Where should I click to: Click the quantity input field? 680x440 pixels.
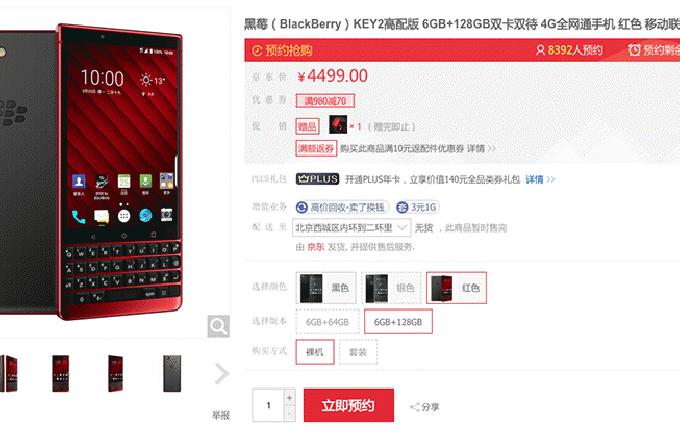point(268,405)
